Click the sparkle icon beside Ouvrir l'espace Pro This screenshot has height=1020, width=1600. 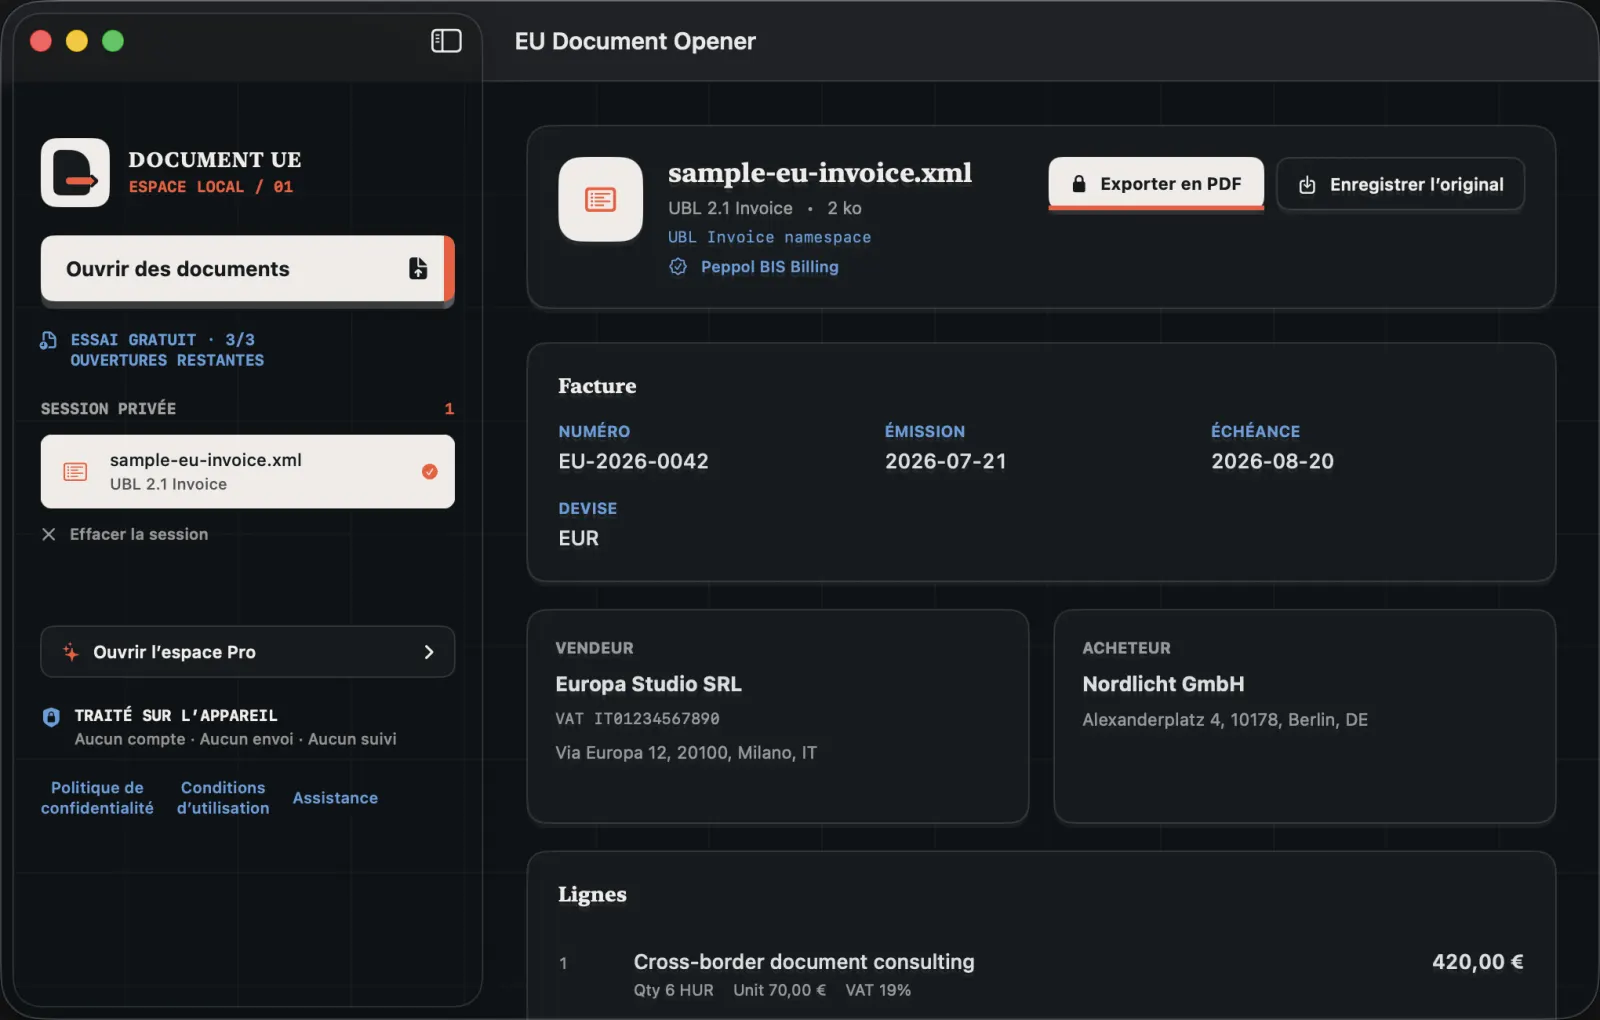pyautogui.click(x=71, y=652)
